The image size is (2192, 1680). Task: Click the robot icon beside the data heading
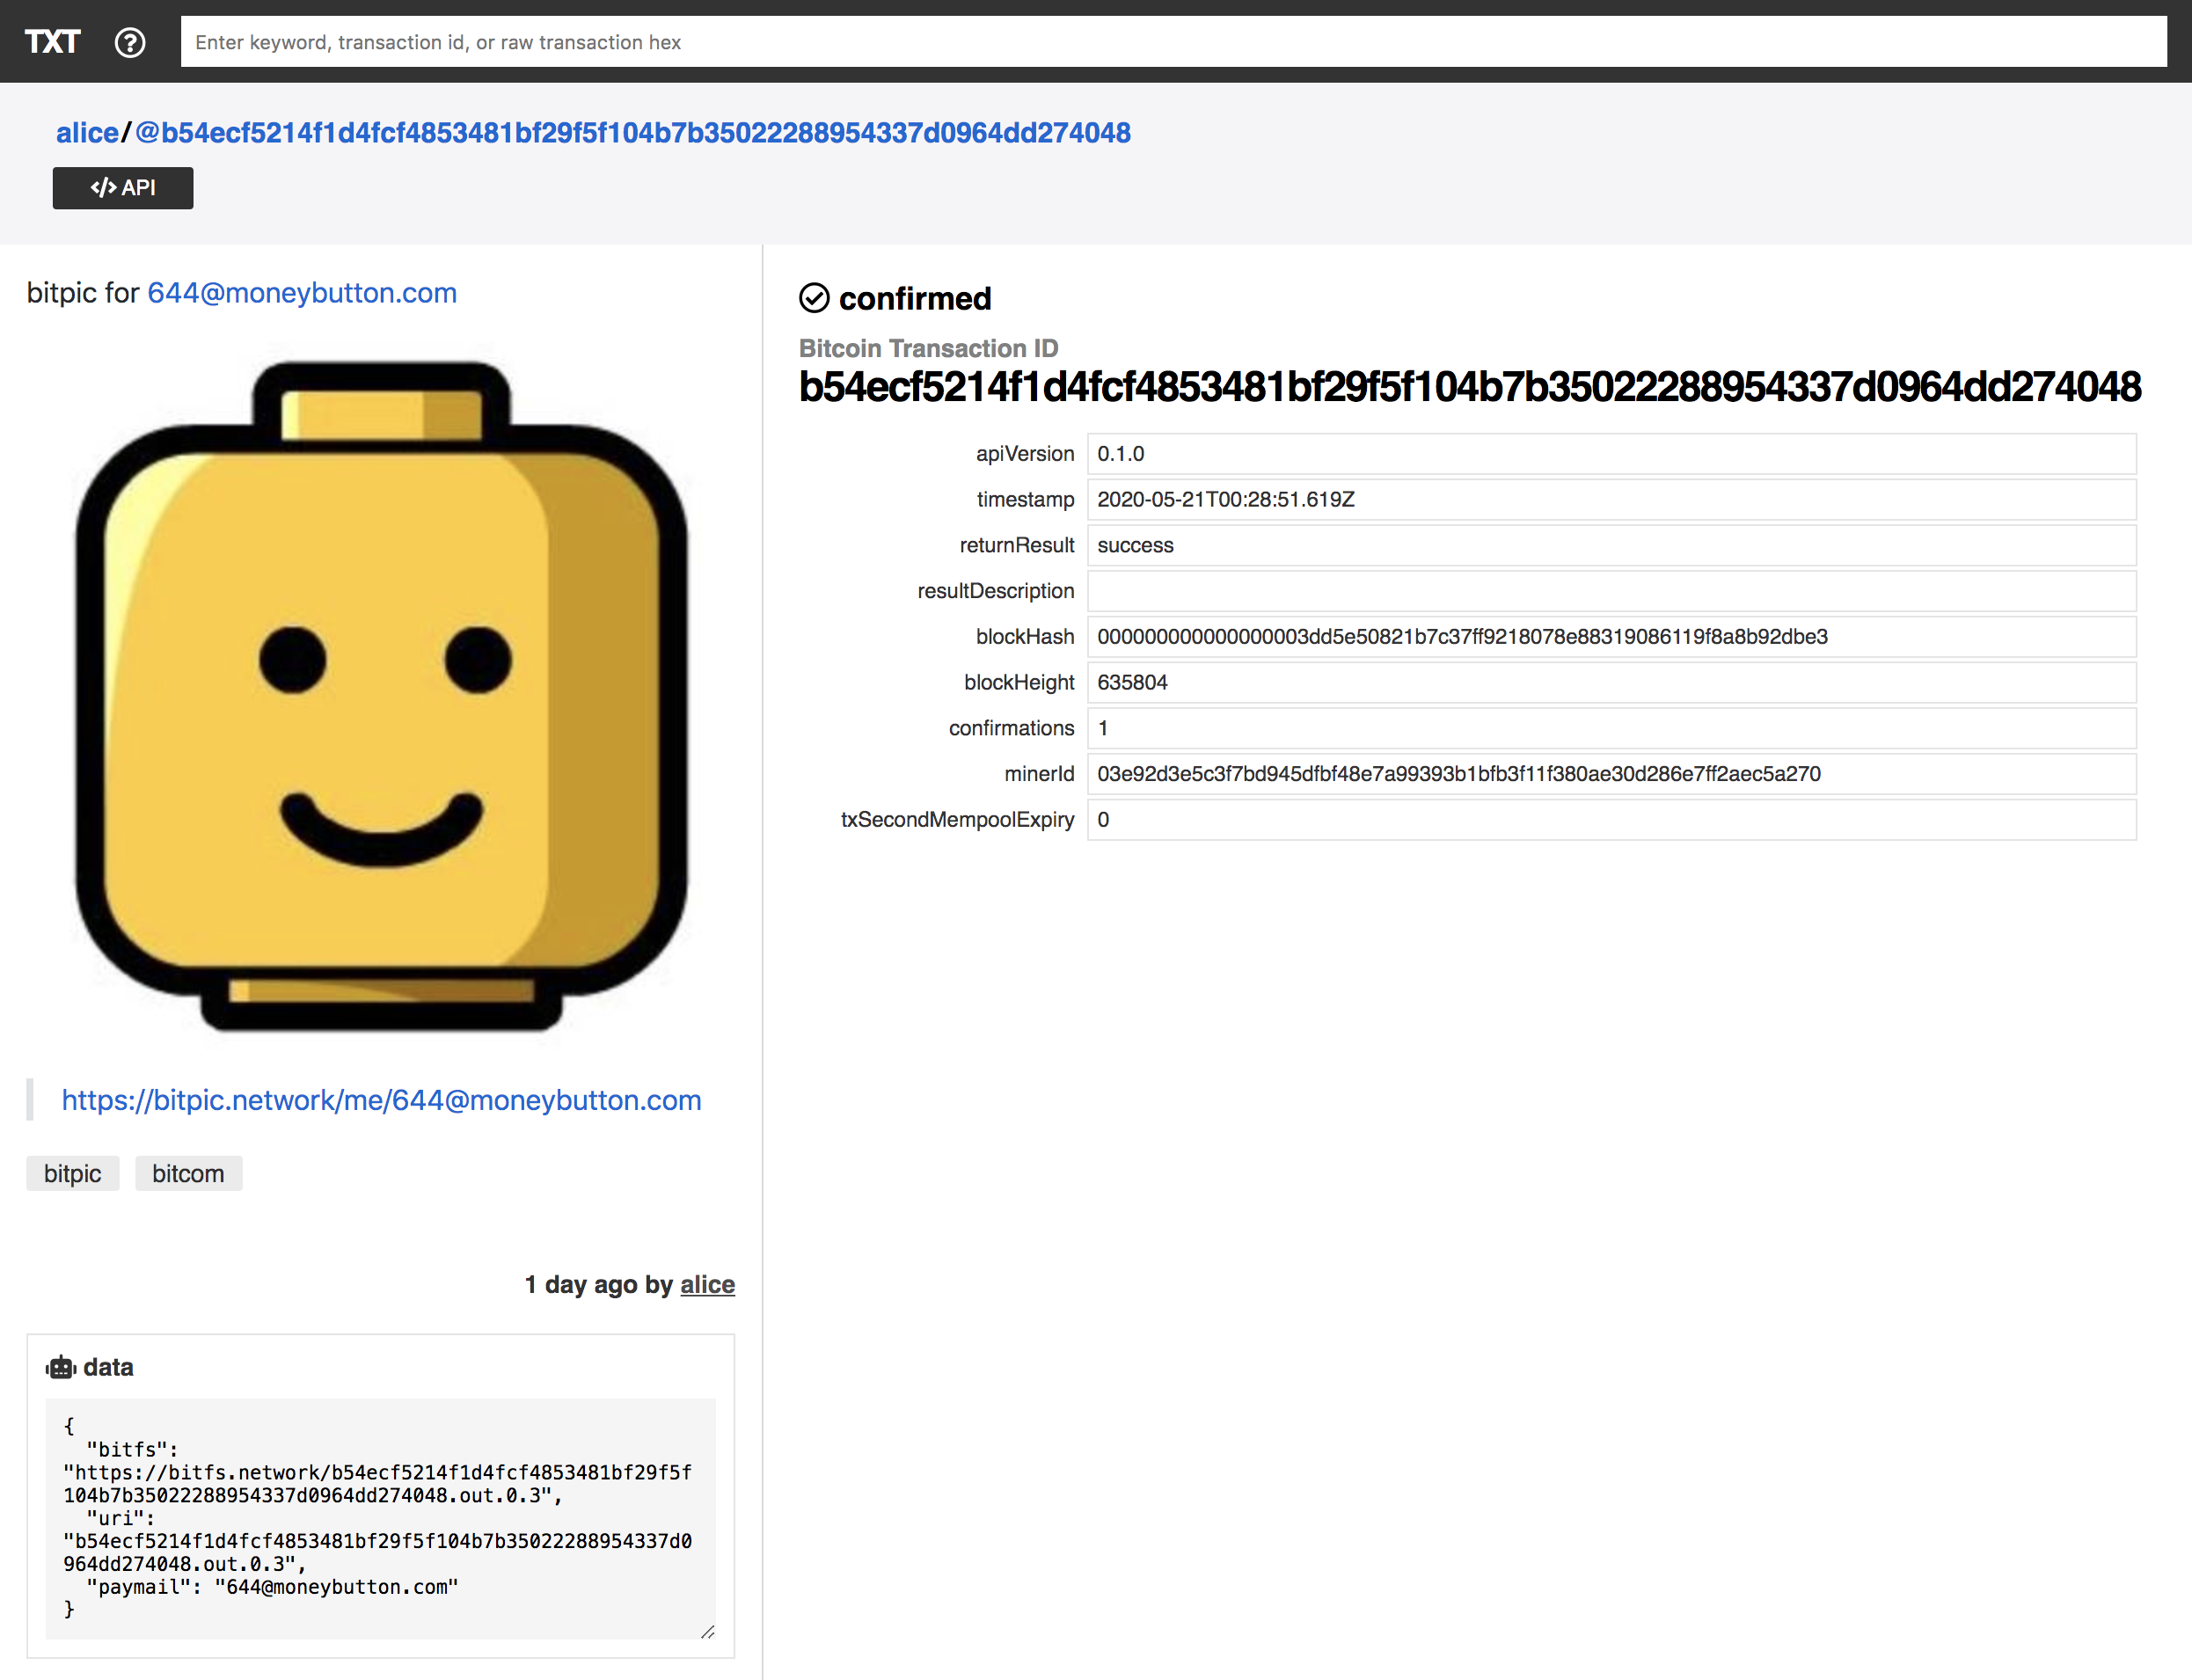(61, 1367)
